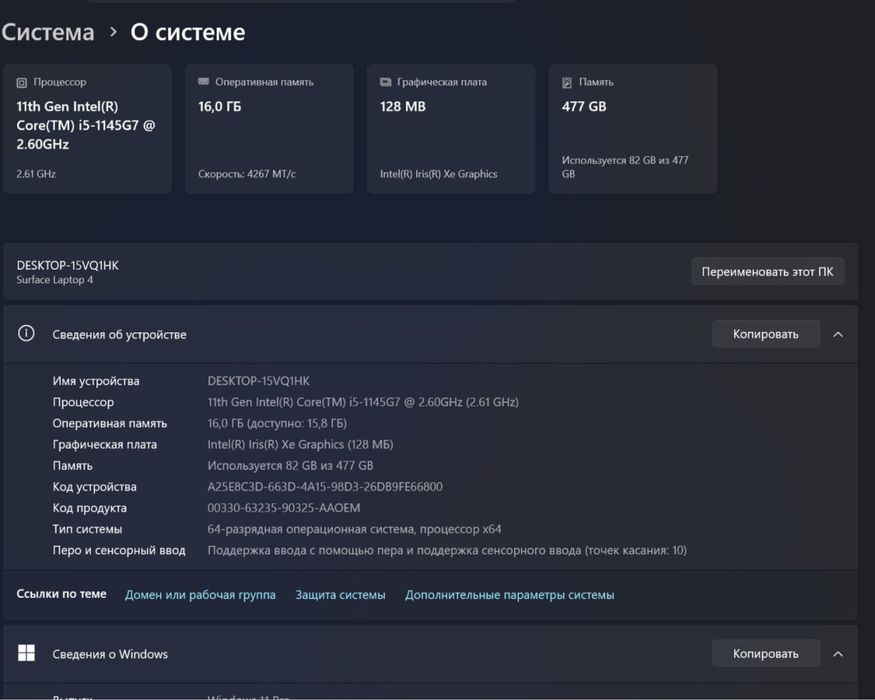
Task: Click Переименовать этот ПК button
Action: [x=767, y=272]
